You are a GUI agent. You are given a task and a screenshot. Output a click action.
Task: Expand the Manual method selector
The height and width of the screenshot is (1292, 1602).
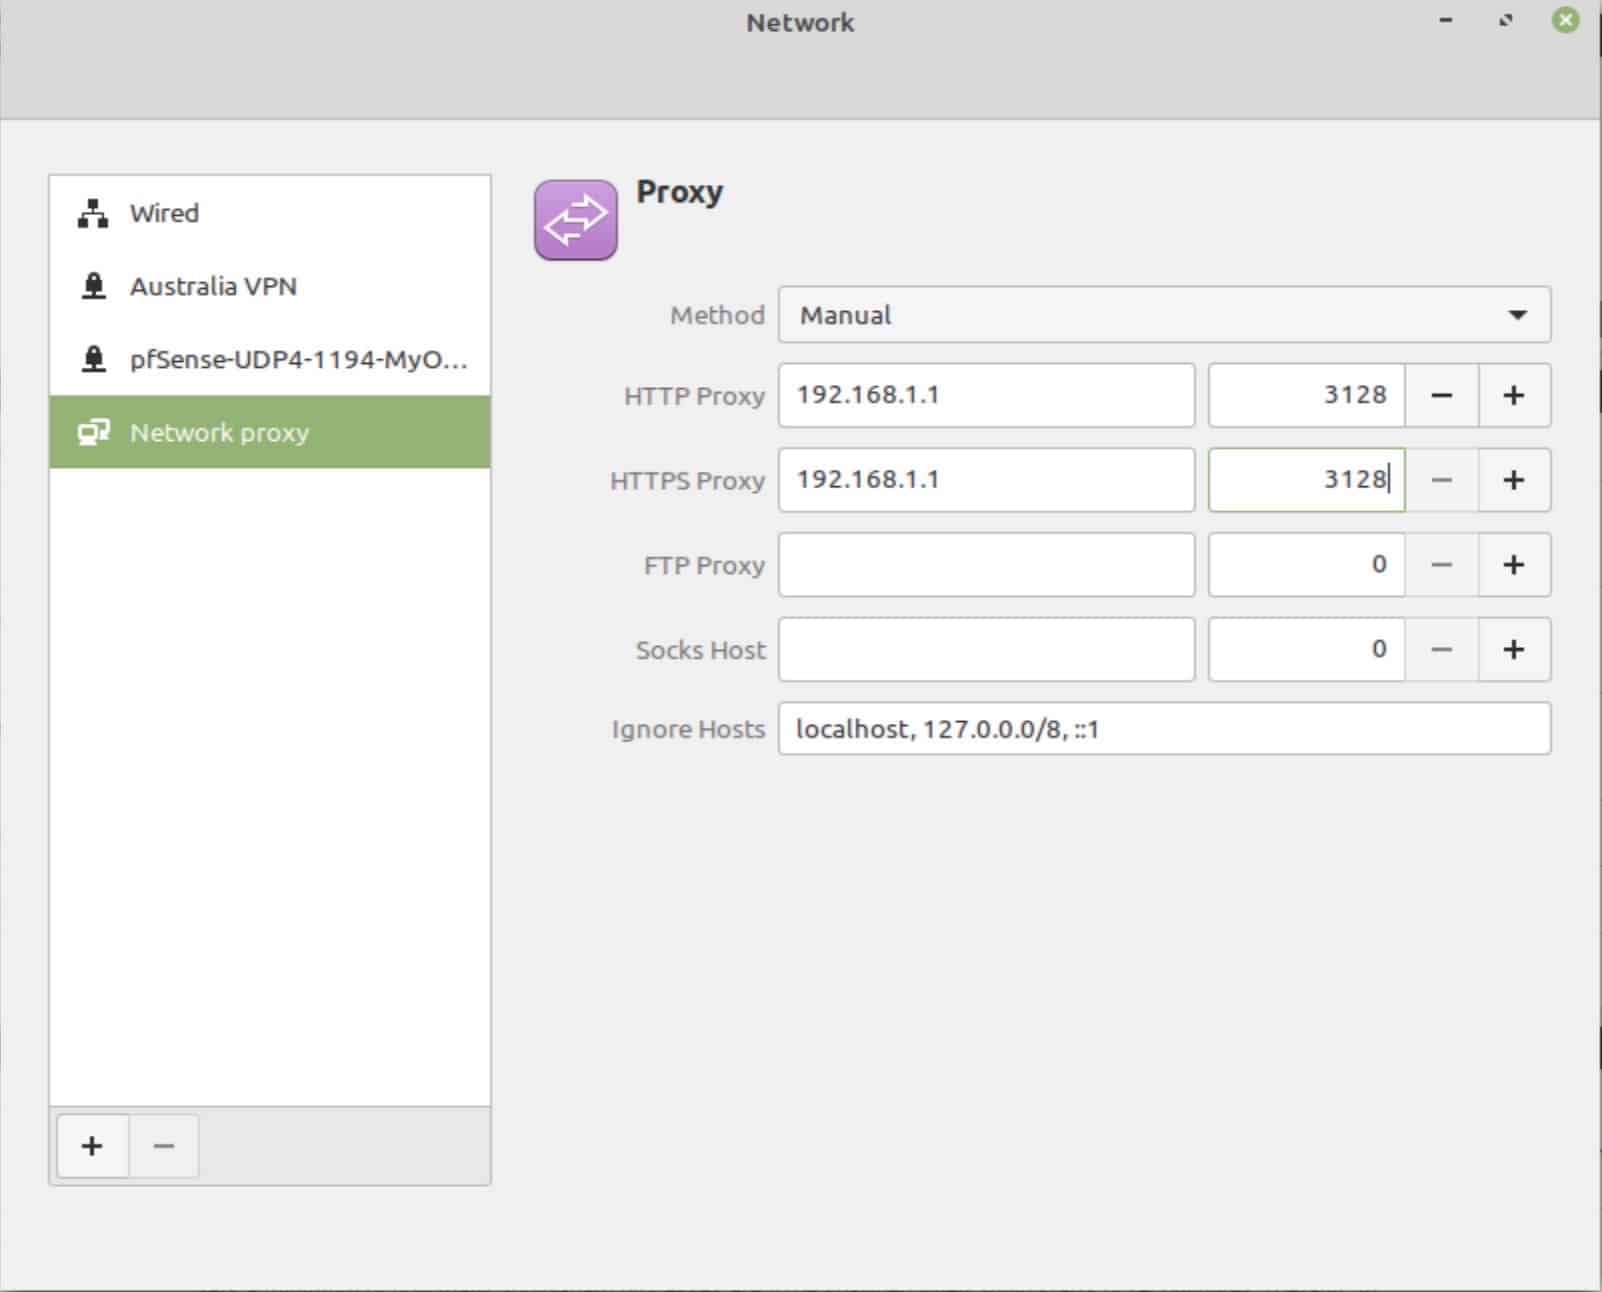[x=1165, y=315]
